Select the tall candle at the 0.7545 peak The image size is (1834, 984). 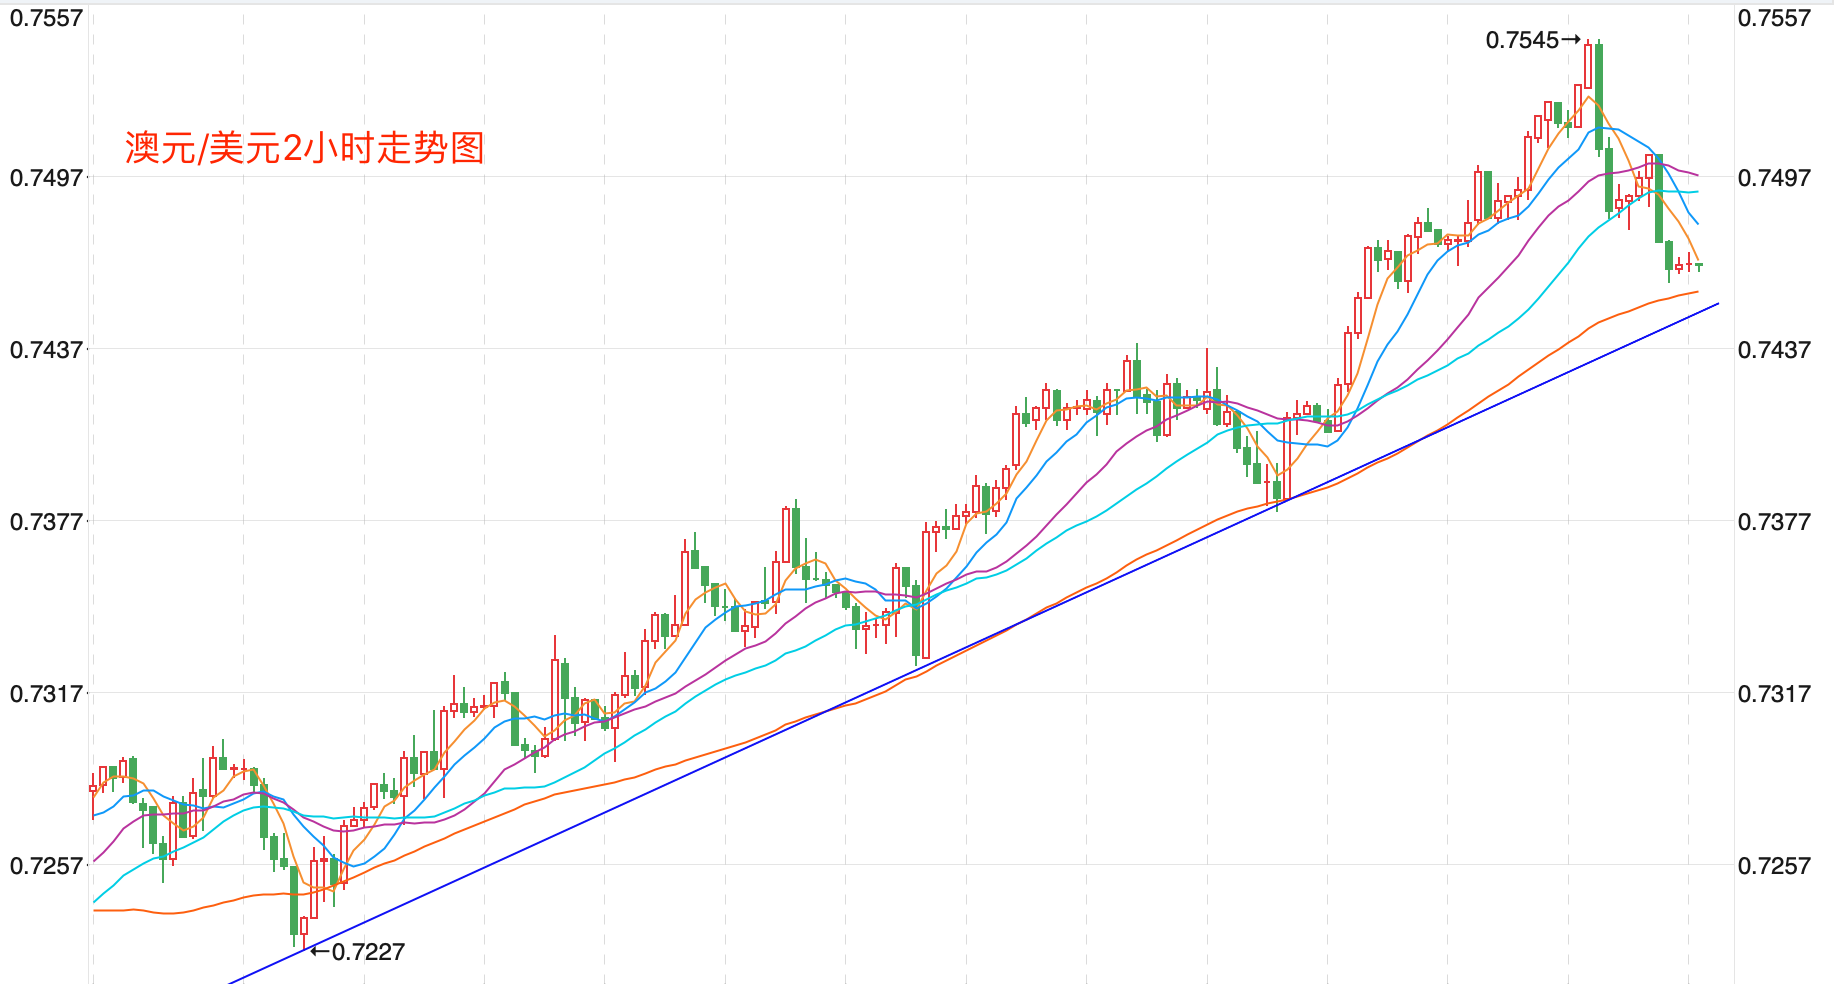[x=1588, y=66]
